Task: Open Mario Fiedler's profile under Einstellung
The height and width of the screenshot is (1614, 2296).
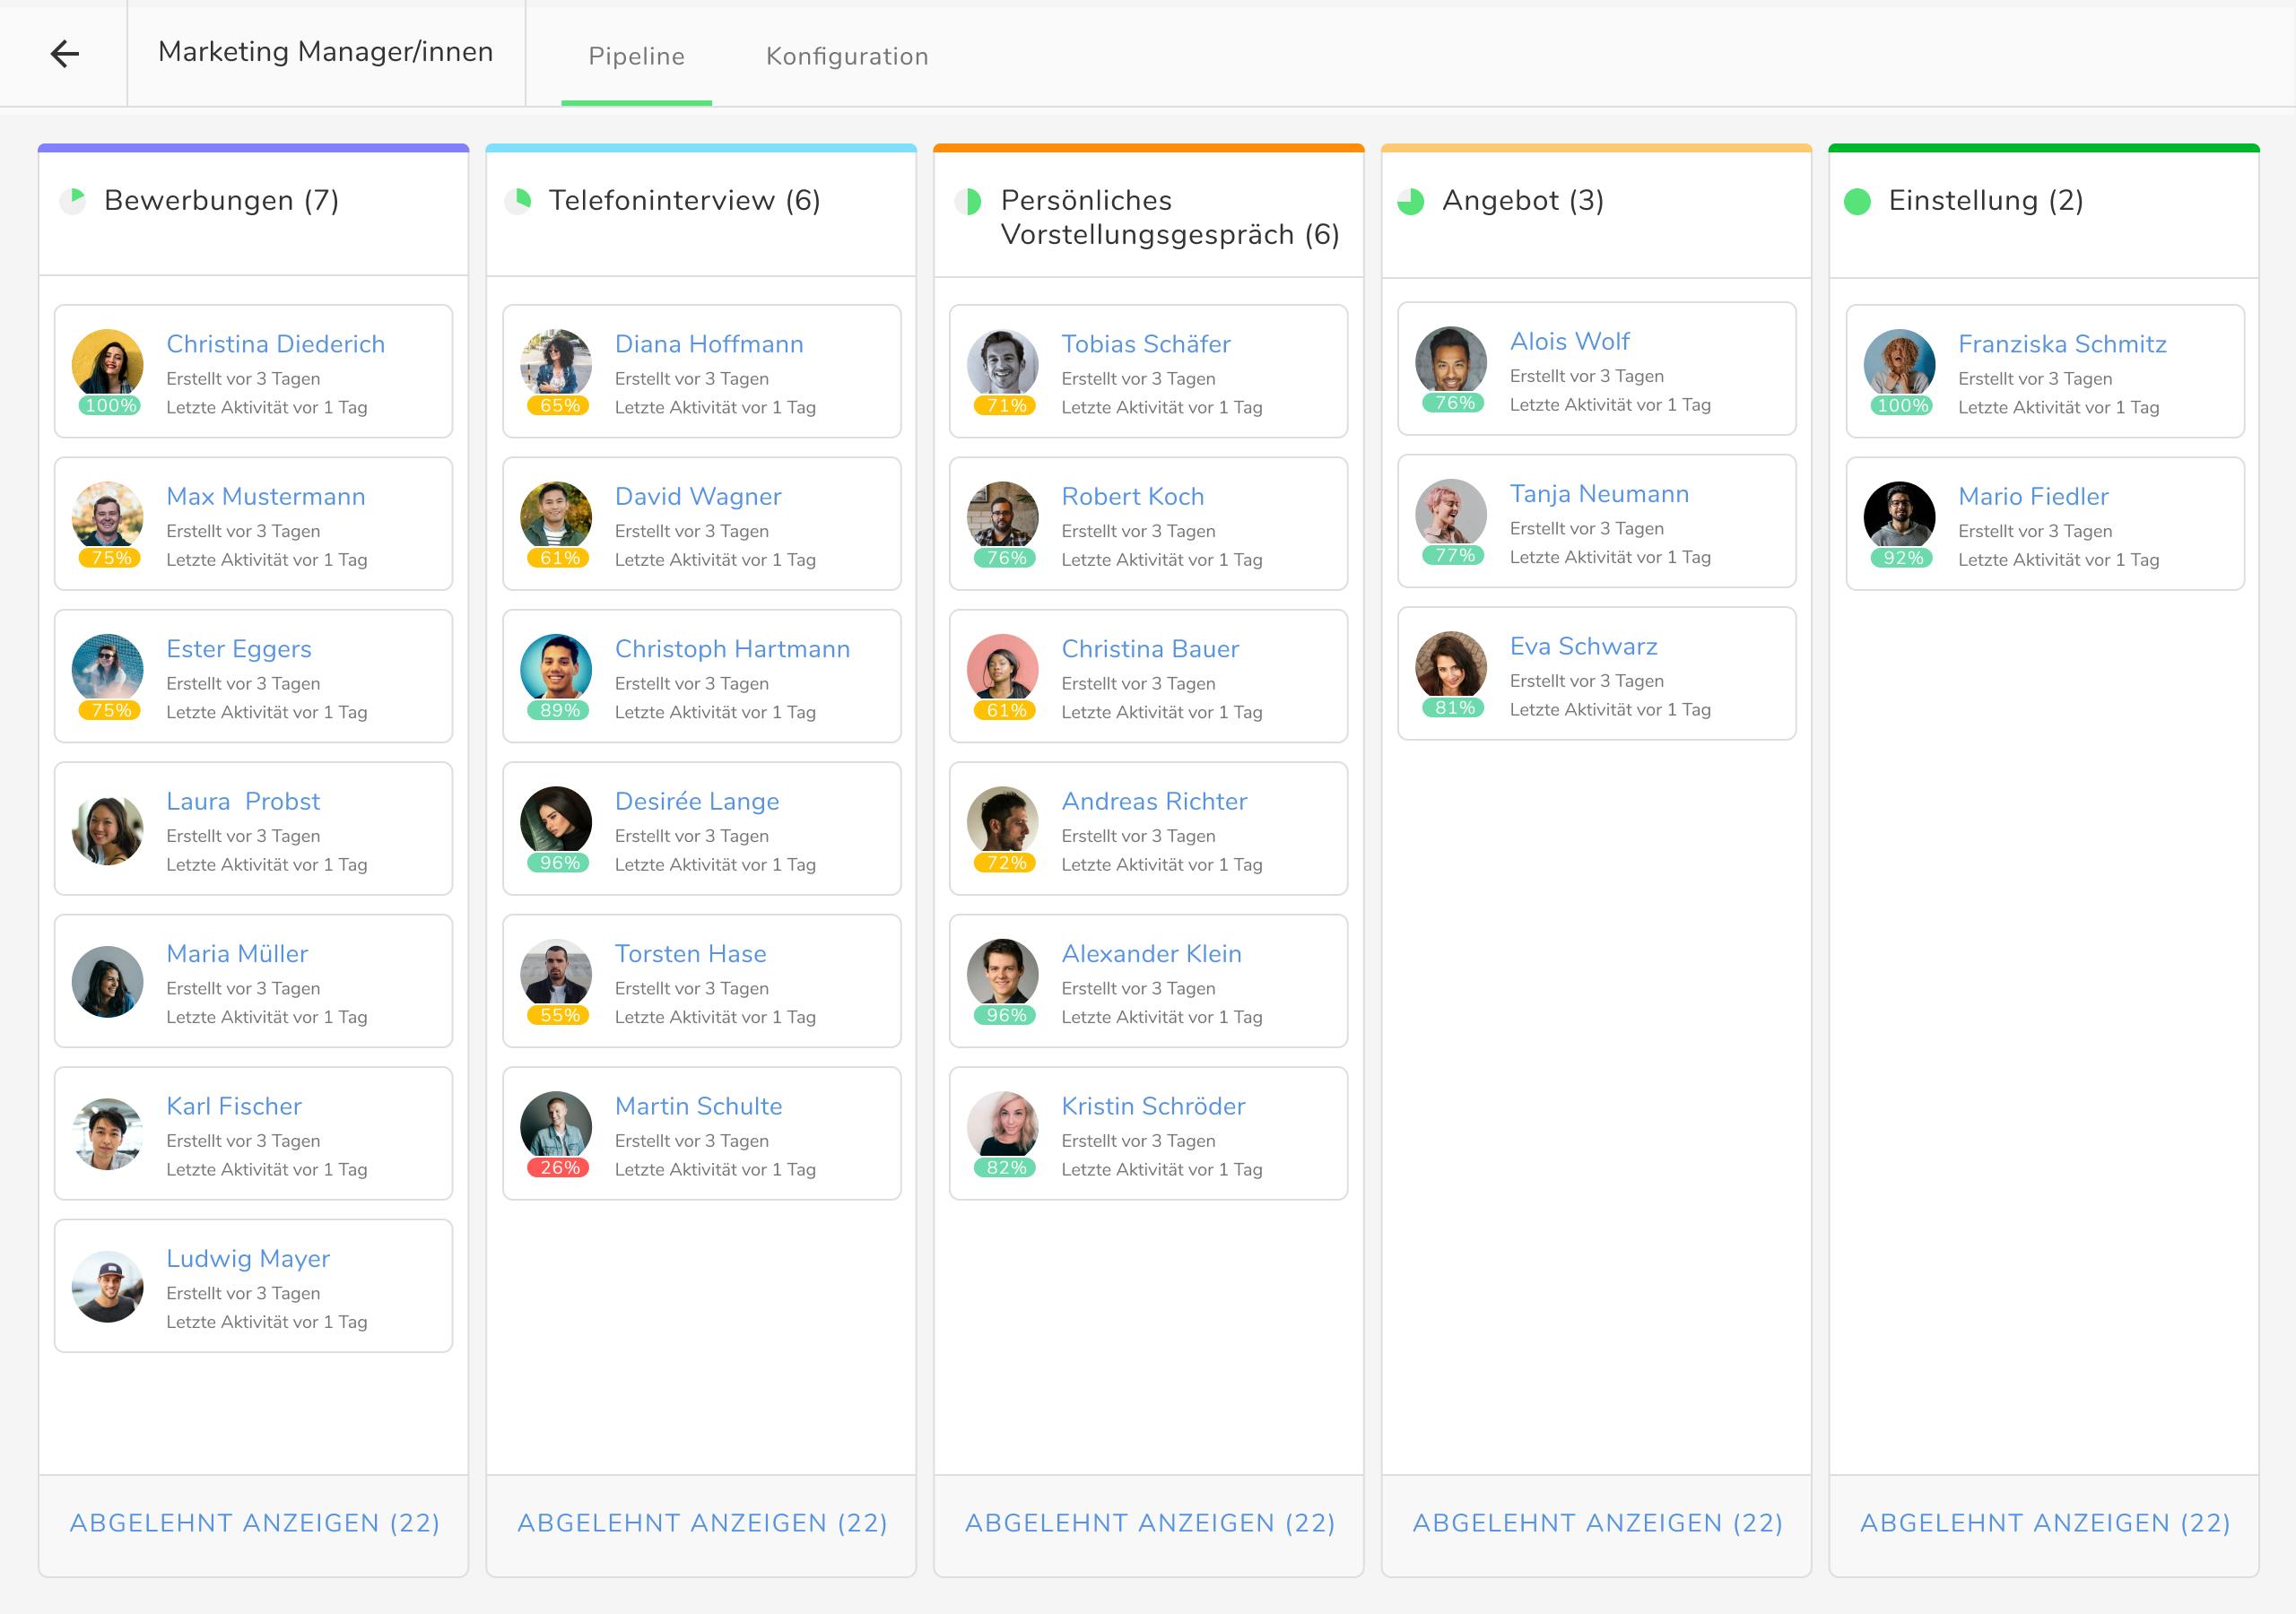Action: [x=2032, y=495]
